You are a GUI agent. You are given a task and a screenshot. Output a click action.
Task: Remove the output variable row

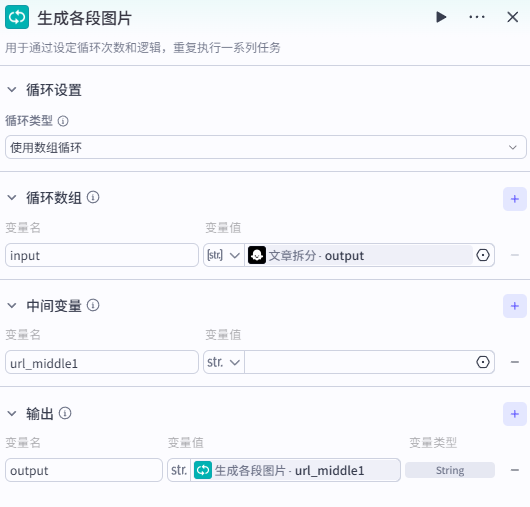pyautogui.click(x=515, y=470)
